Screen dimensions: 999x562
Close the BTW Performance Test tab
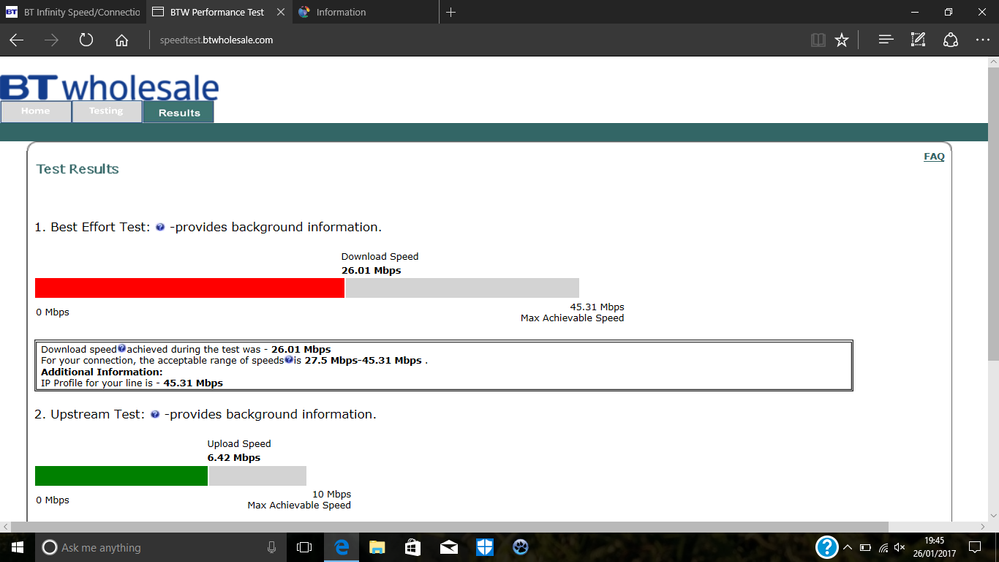[280, 12]
